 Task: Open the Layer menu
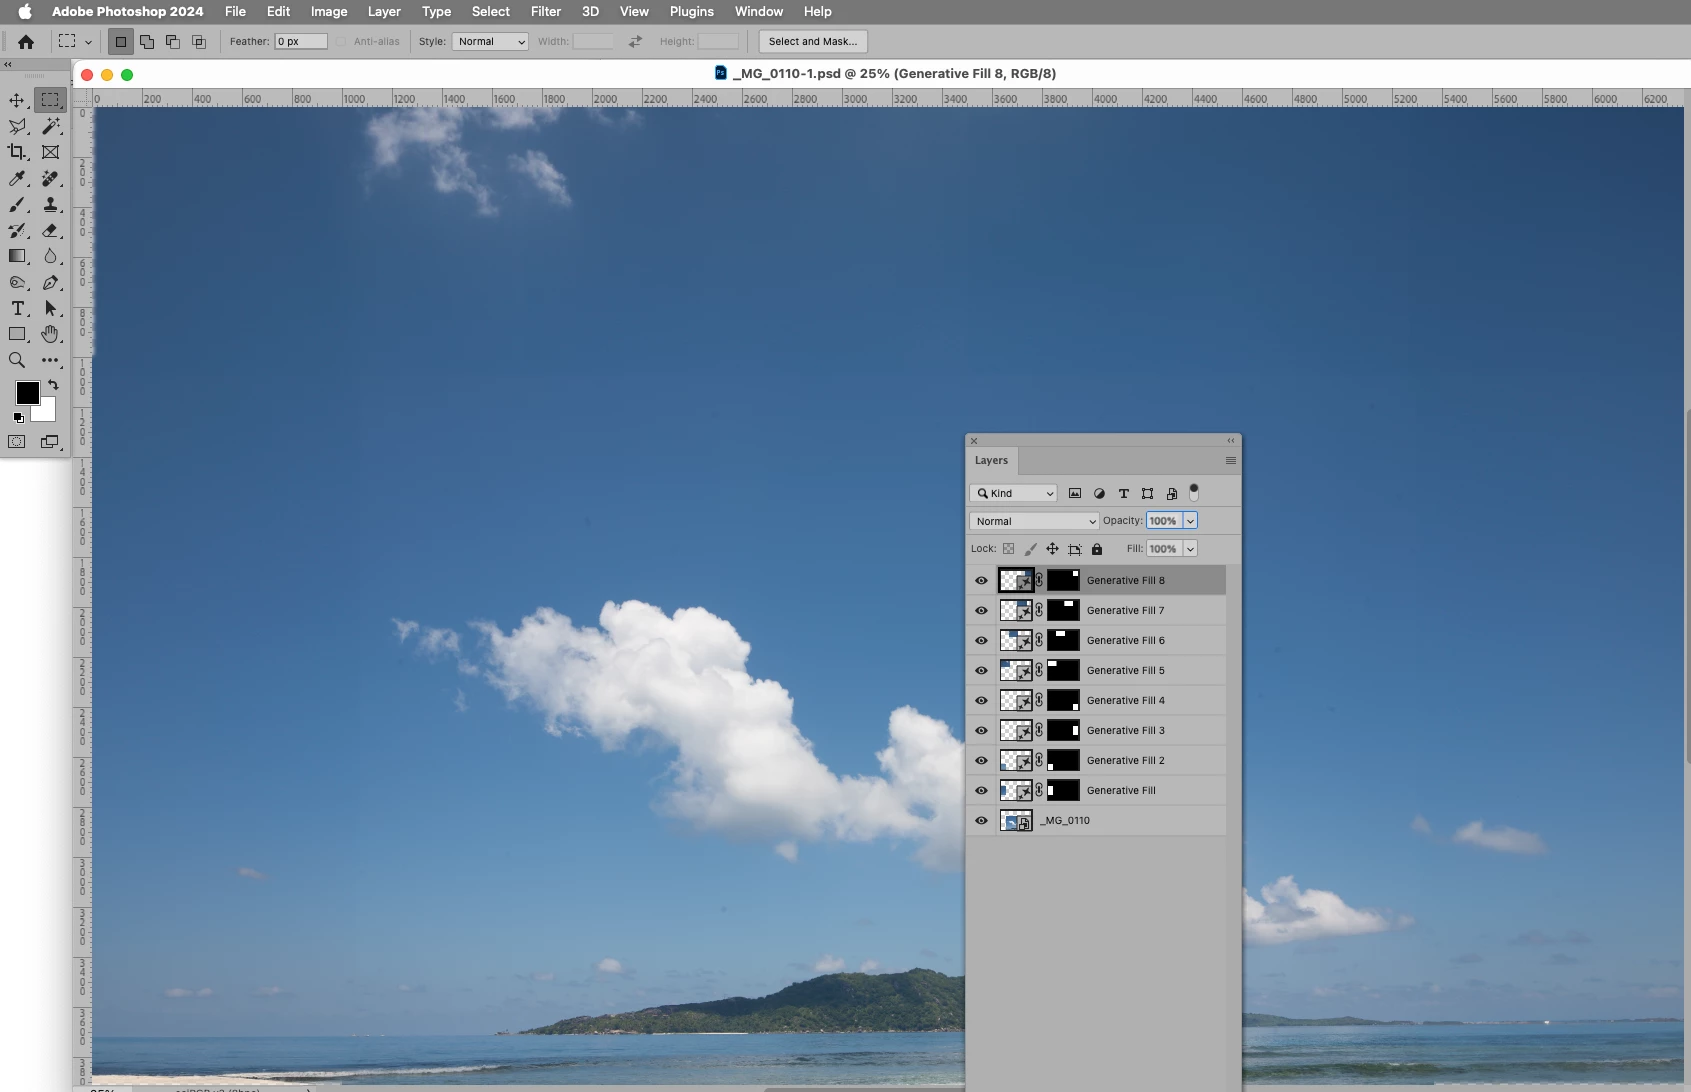[x=384, y=11]
